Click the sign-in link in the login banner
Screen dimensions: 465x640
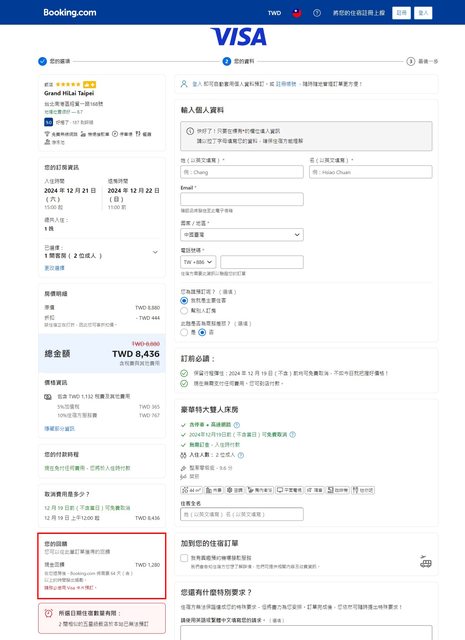[x=197, y=84]
